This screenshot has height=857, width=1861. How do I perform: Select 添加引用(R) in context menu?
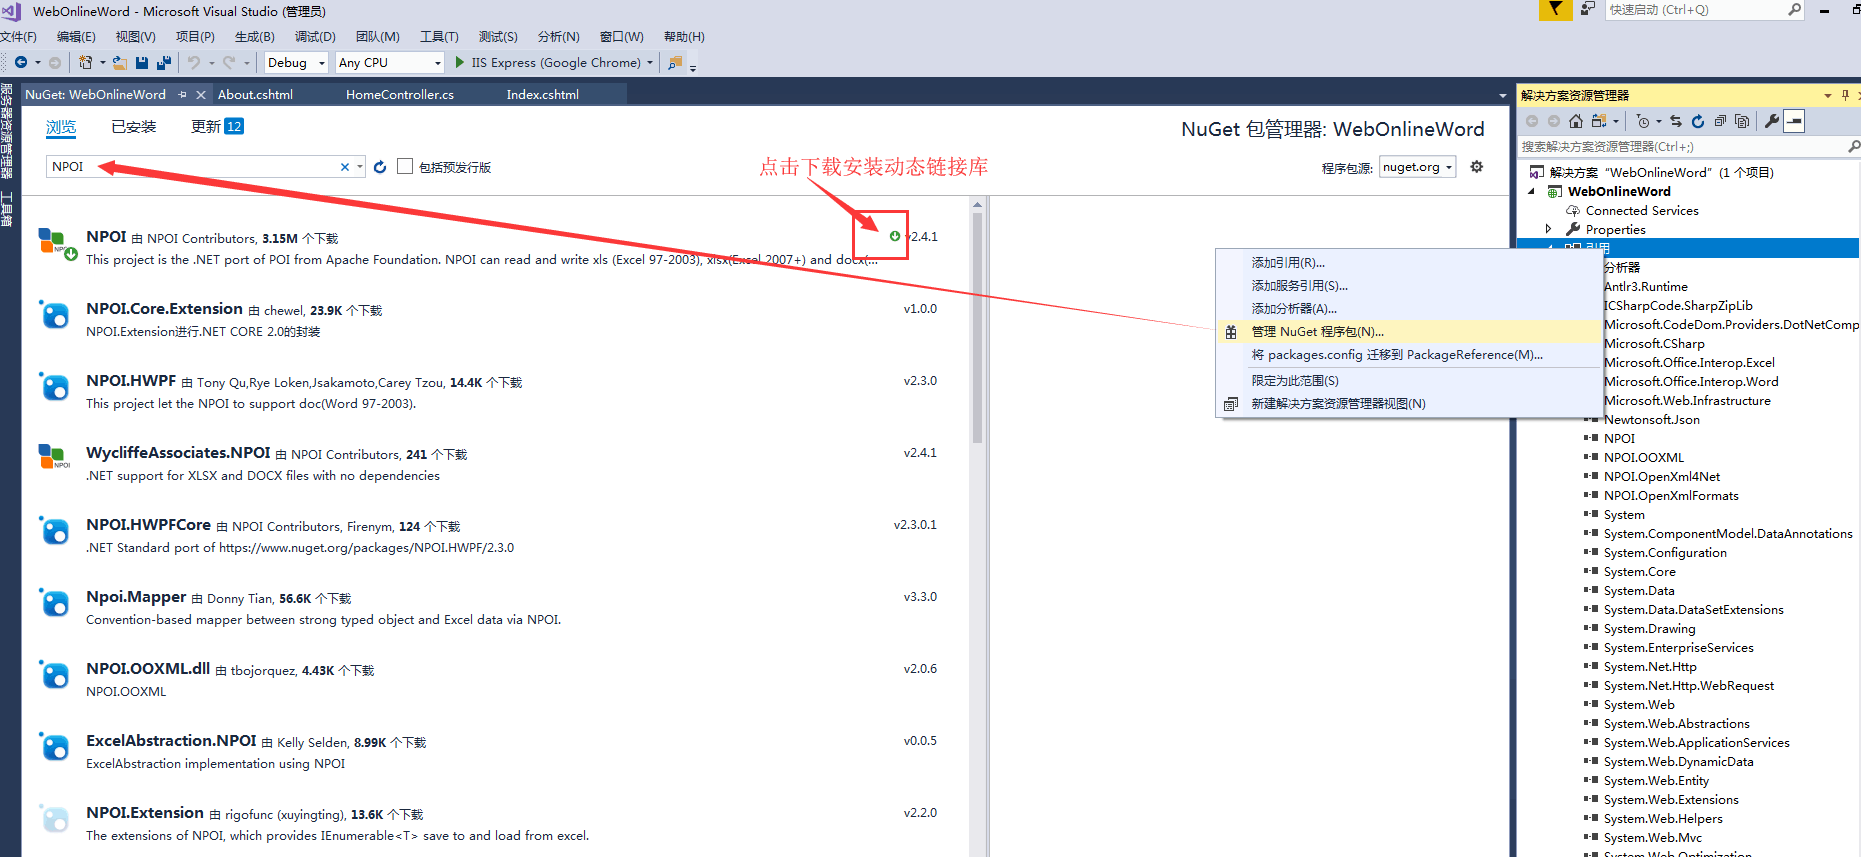(x=1409, y=262)
